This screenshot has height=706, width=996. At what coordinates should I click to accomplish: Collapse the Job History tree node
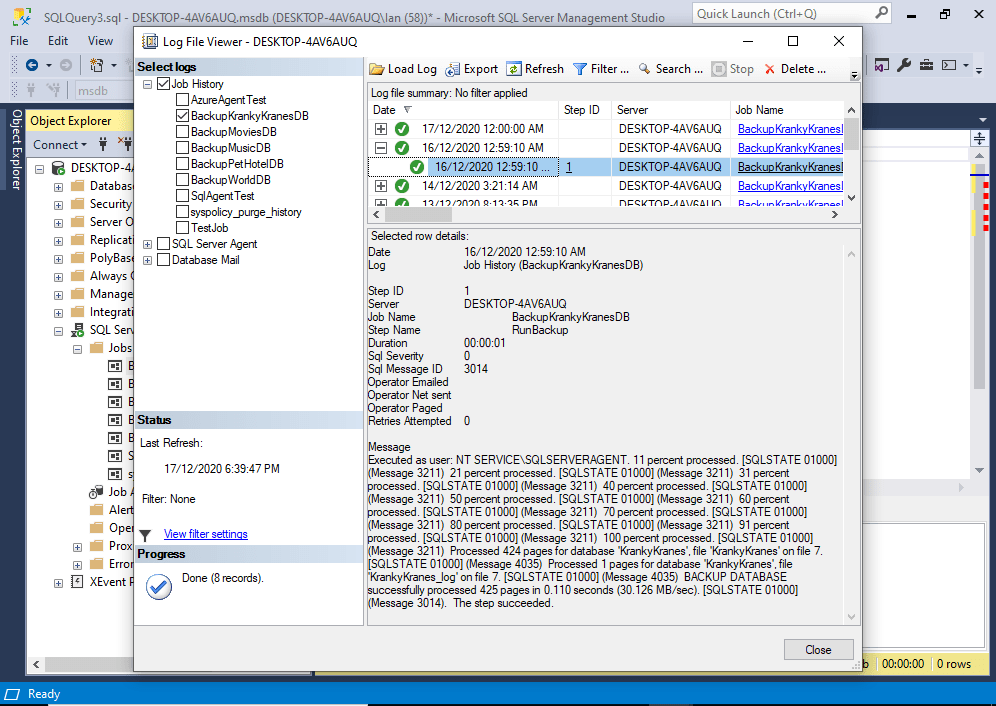(147, 84)
